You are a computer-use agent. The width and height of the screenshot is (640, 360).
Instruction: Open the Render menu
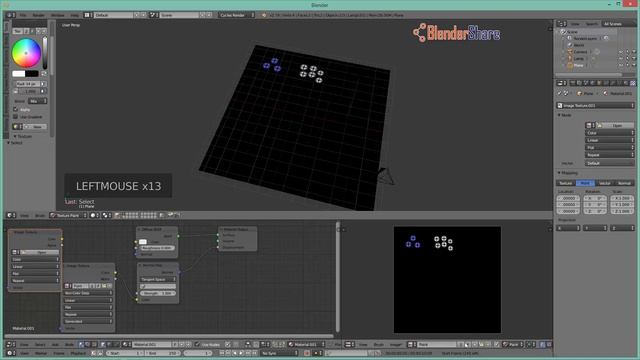(38, 15)
